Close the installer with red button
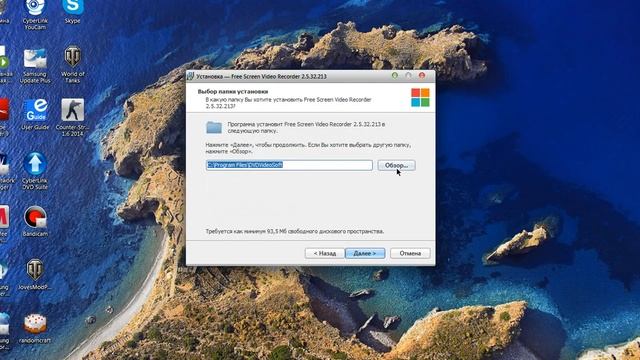Viewport: 640px width, 360px height. click(x=422, y=76)
